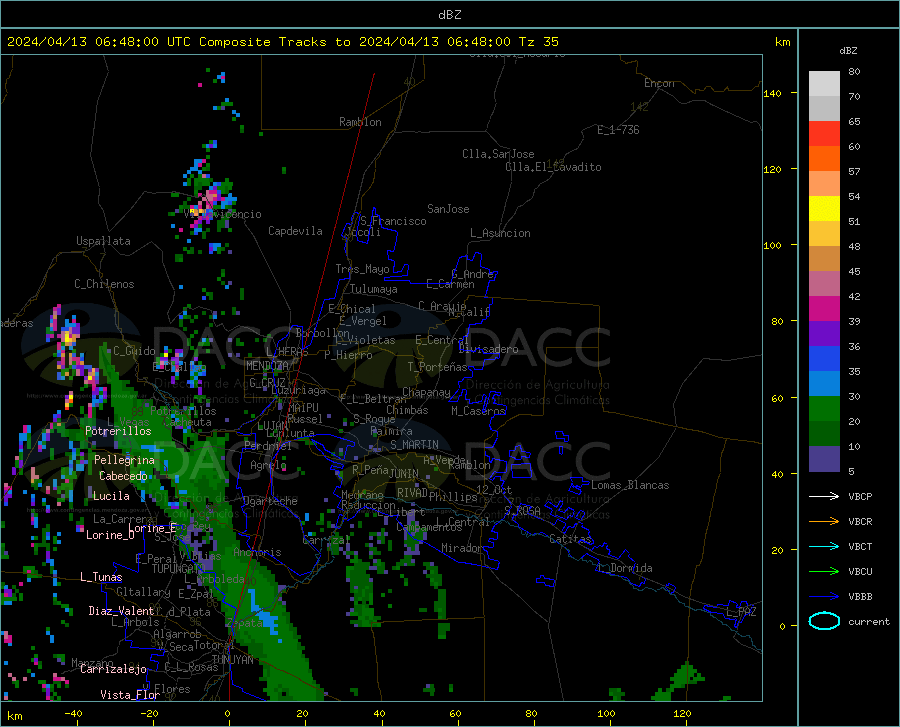Click the orange VBCR arrow icon
Viewport: 900px width, 727px height.
point(824,521)
